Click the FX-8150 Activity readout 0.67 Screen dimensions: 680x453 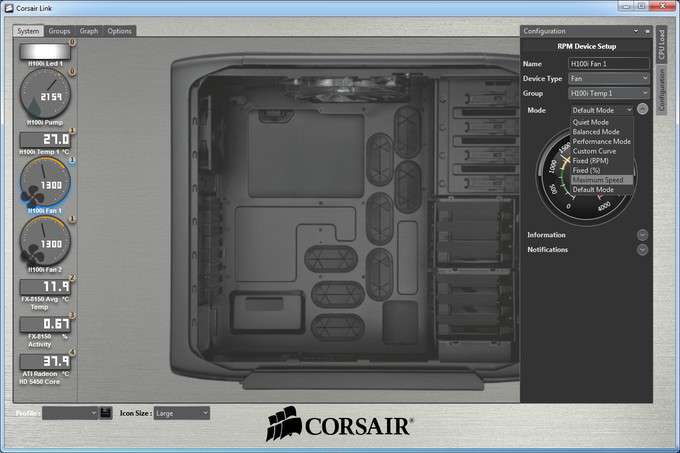(x=45, y=324)
